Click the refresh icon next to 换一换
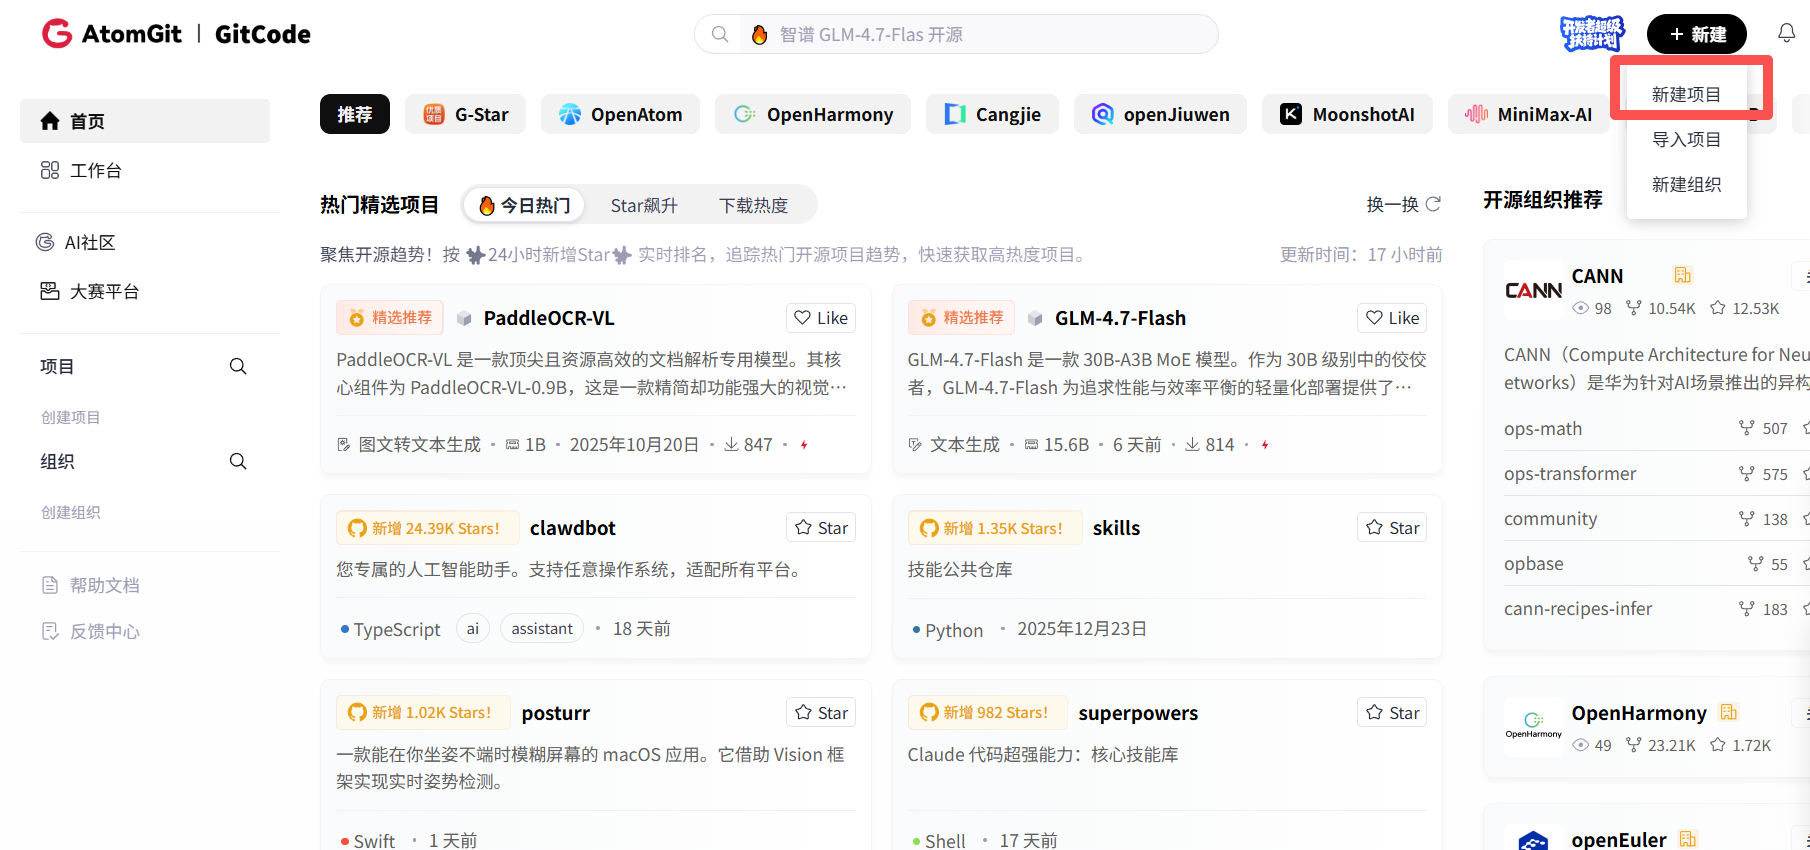Viewport: 1810px width, 850px height. pos(1433,204)
